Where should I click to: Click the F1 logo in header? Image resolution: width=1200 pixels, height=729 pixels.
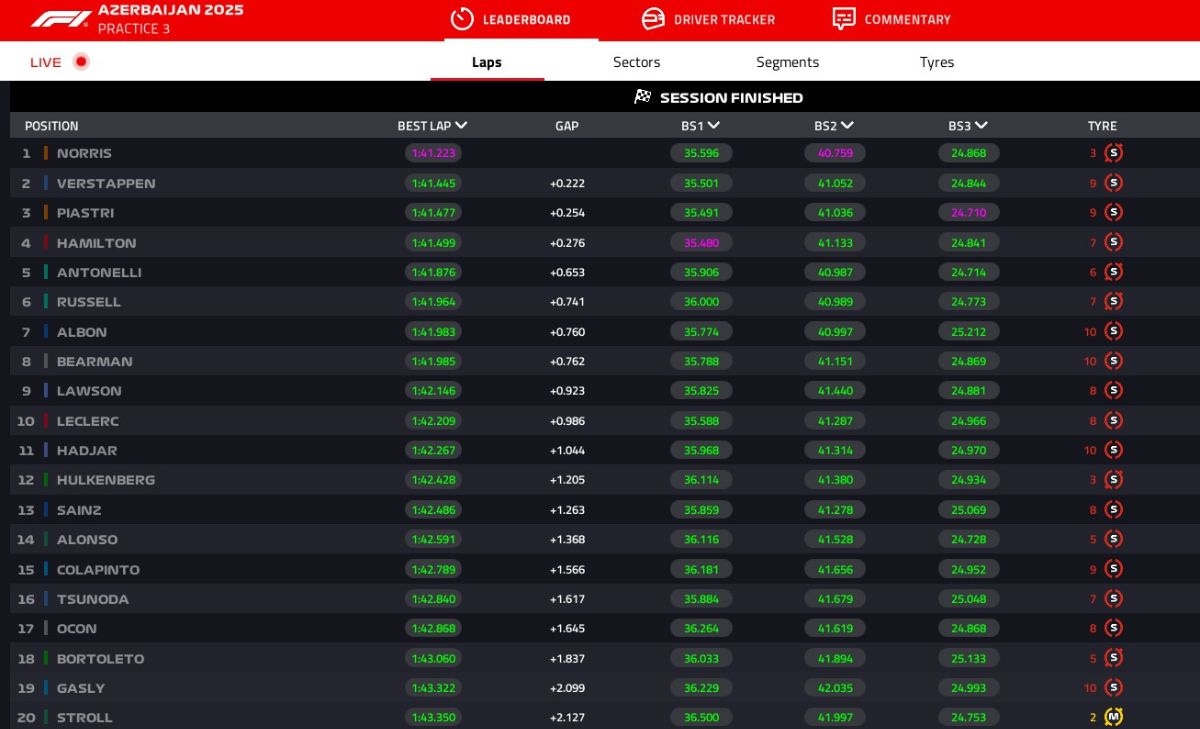click(x=59, y=19)
